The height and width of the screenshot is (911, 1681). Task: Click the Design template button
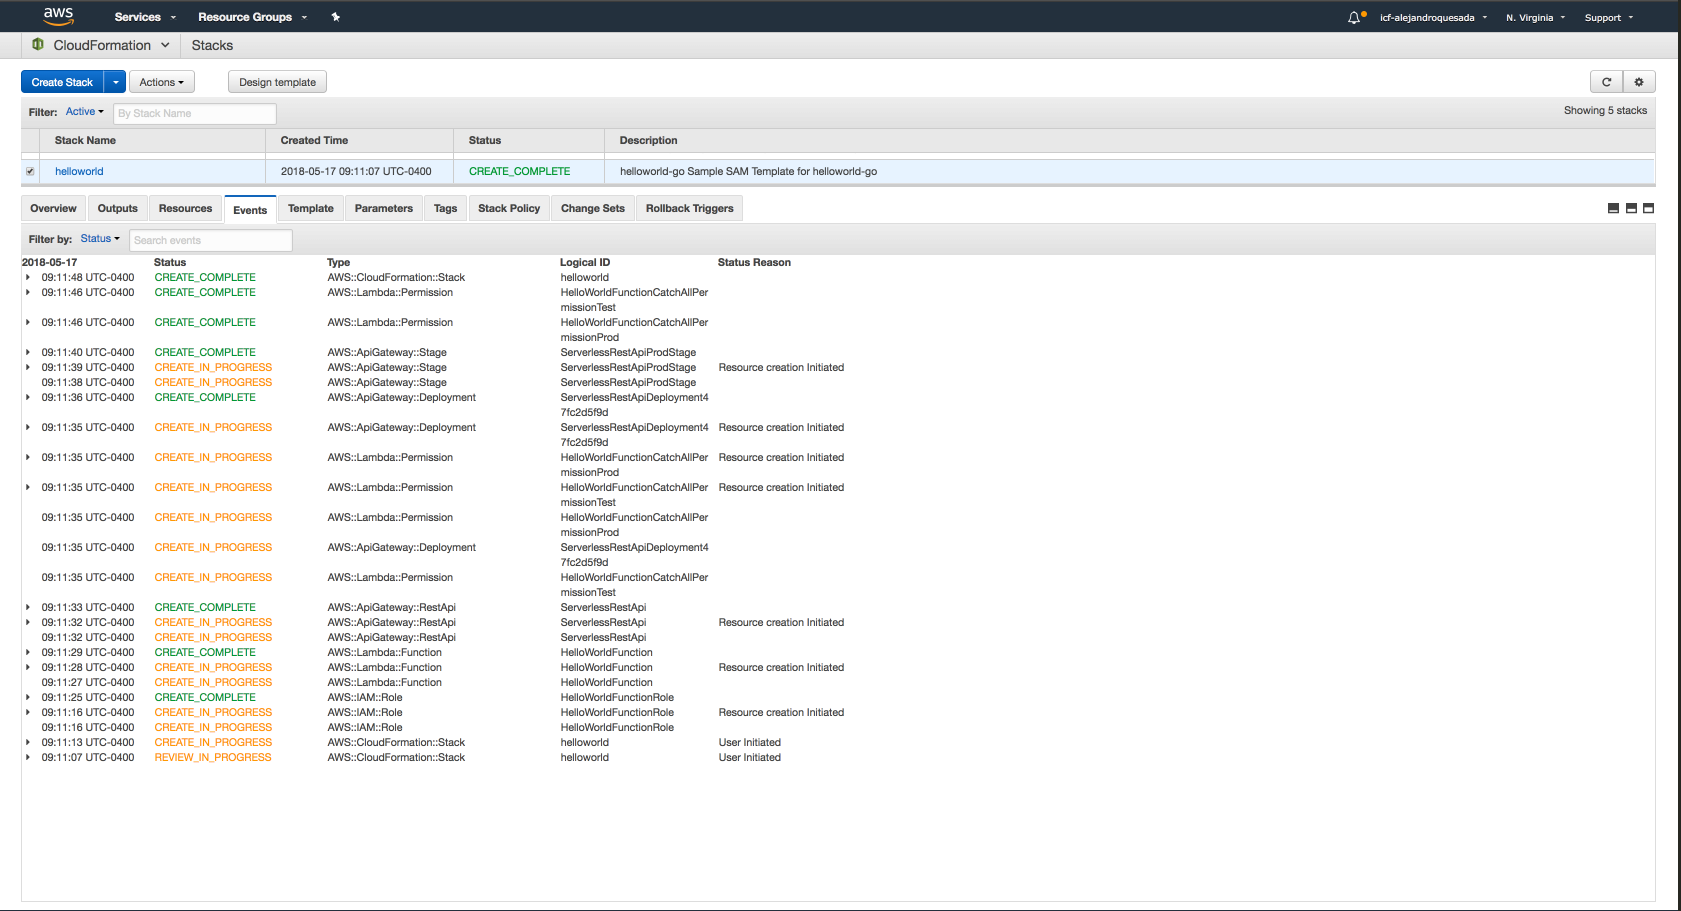(277, 82)
